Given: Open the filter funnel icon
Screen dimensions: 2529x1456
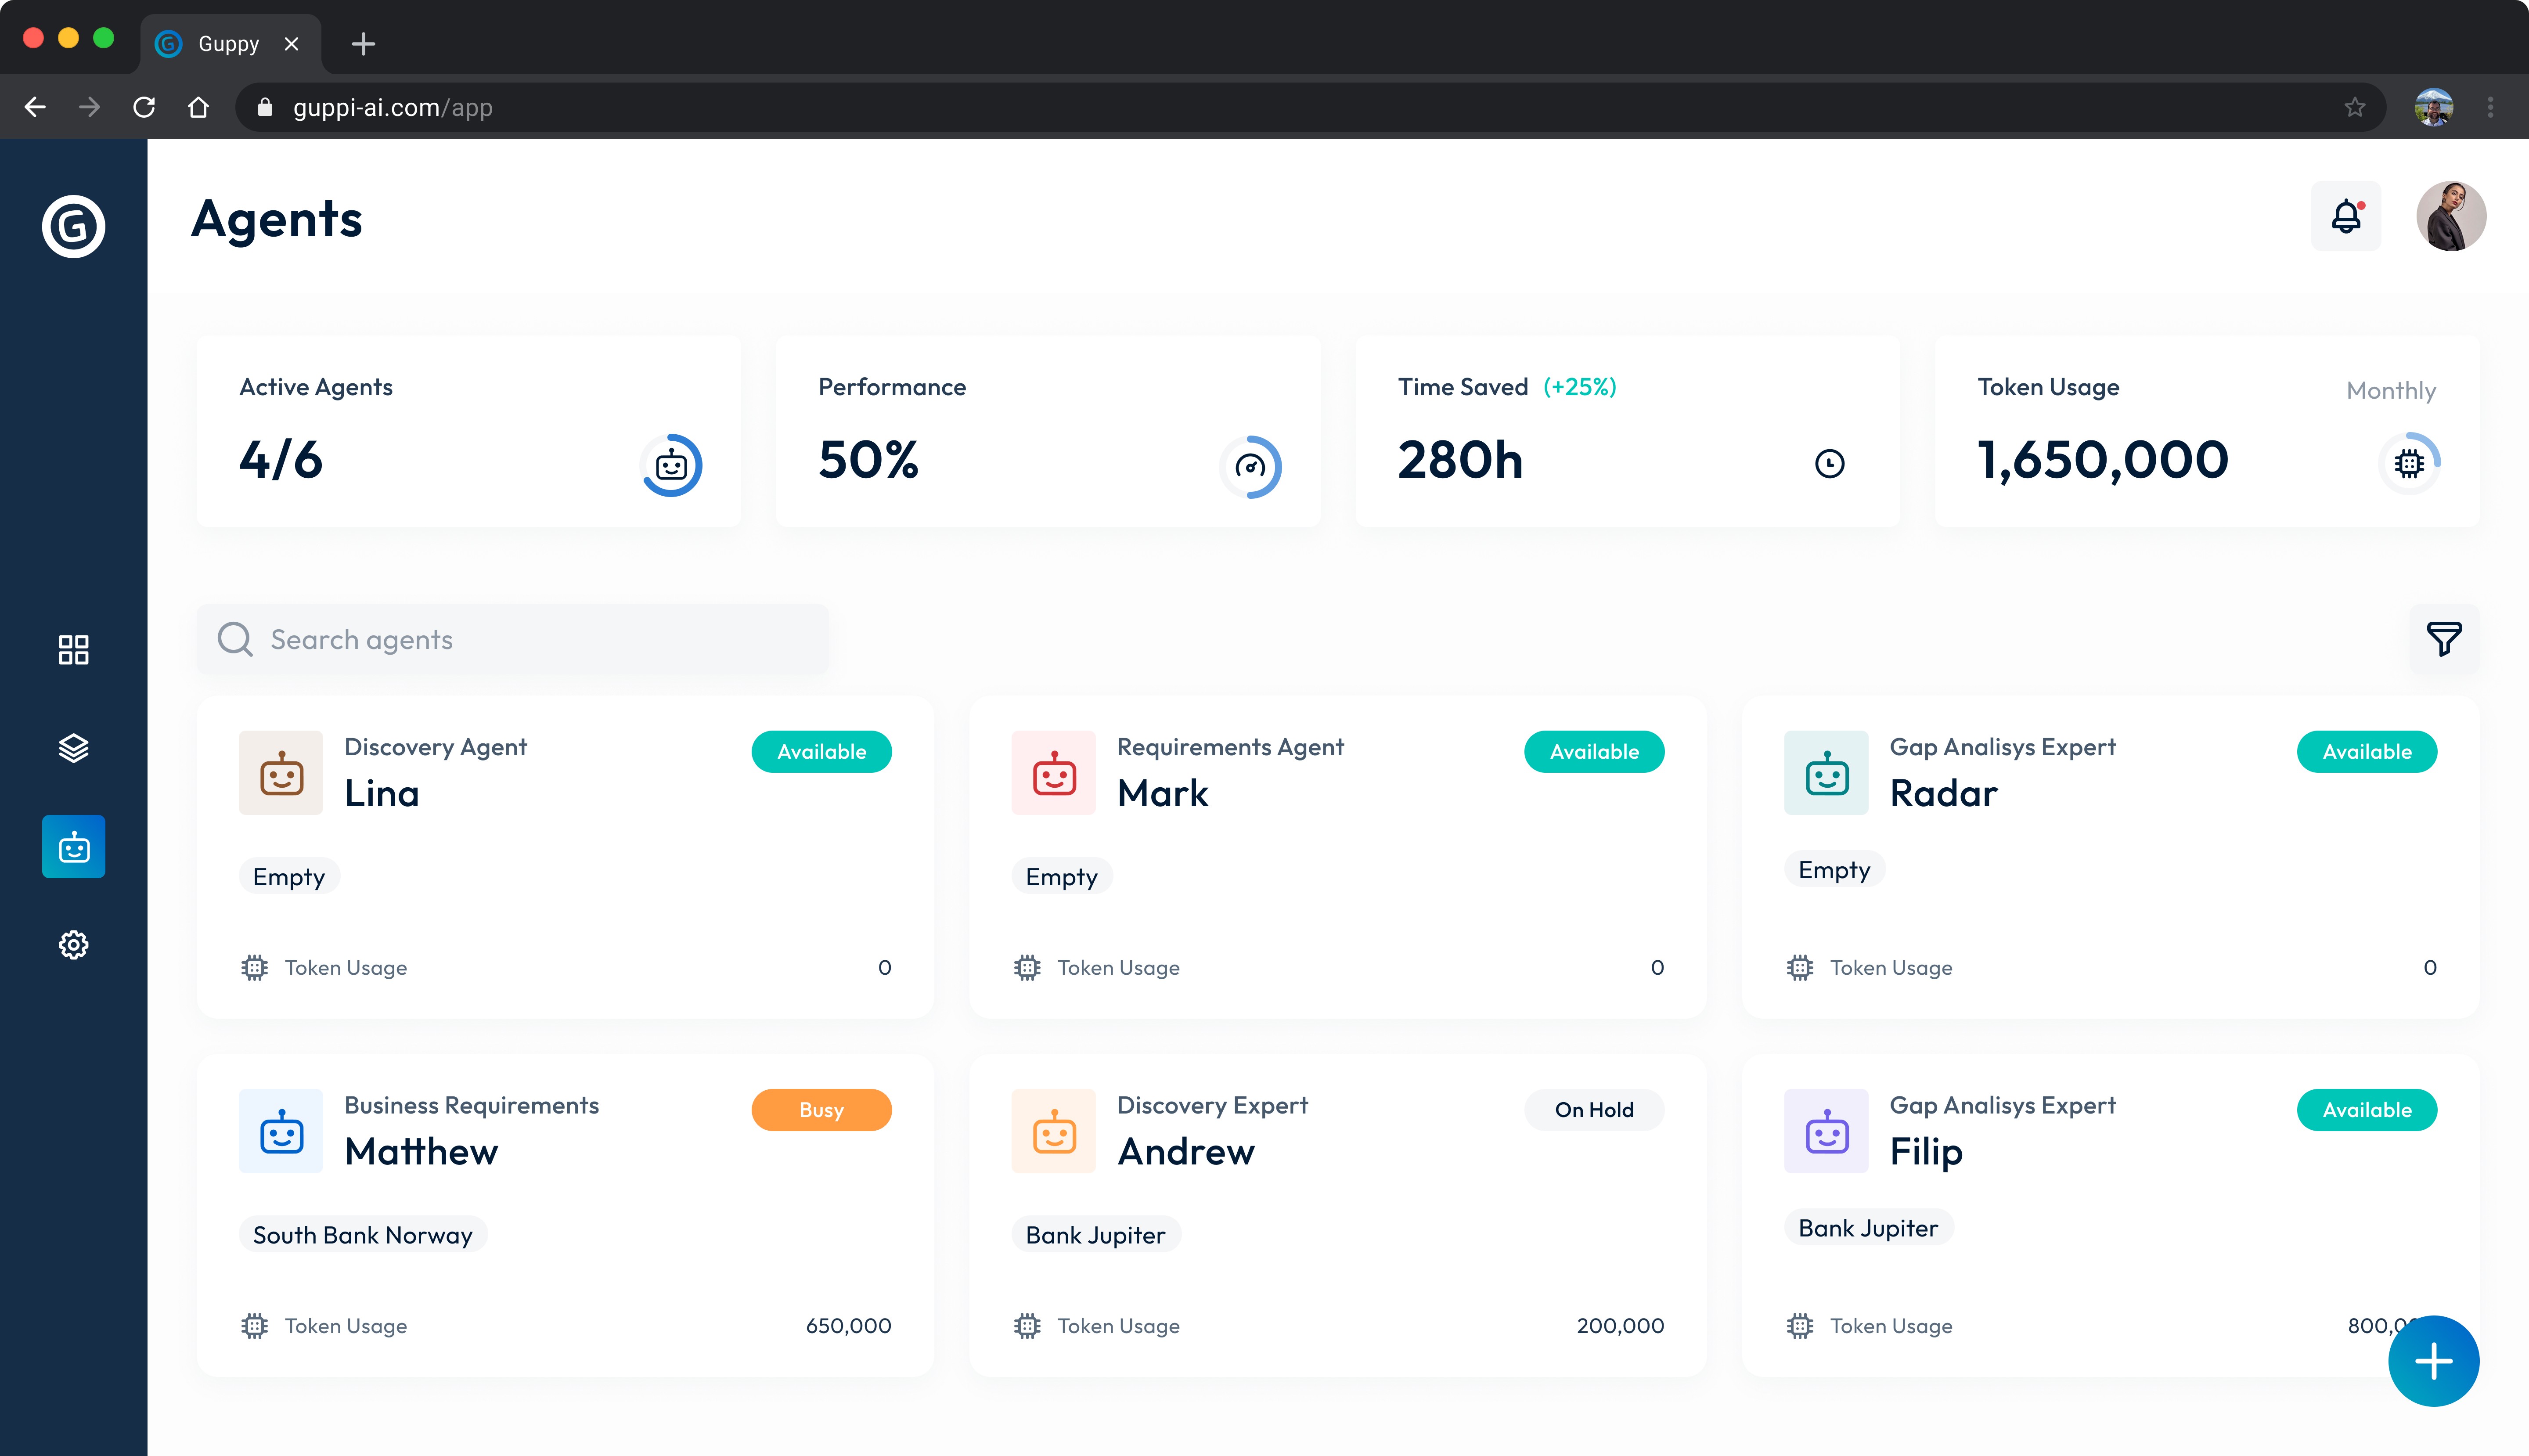Looking at the screenshot, I should point(2443,639).
